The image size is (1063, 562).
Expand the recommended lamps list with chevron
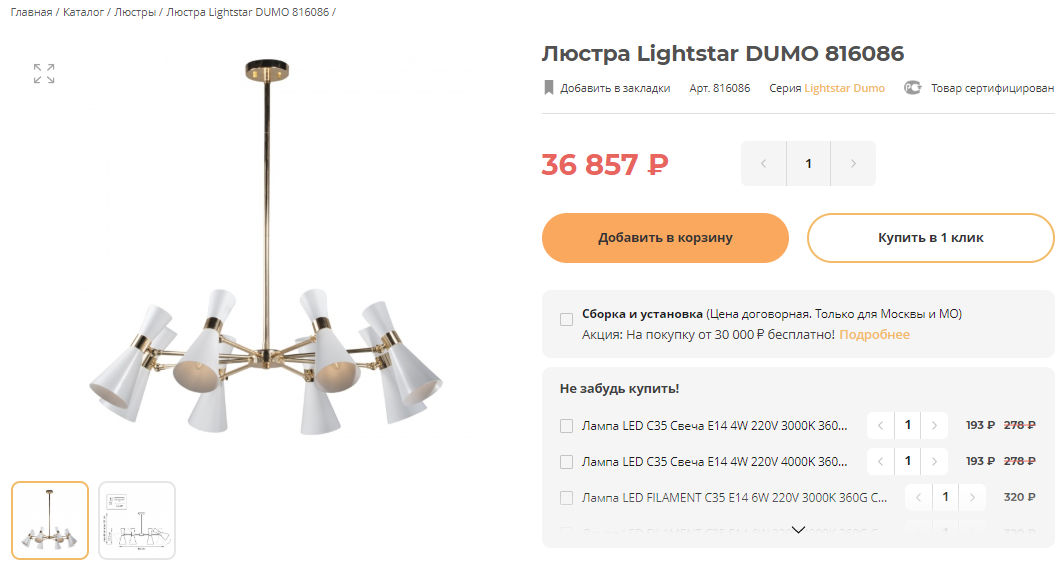pos(799,529)
